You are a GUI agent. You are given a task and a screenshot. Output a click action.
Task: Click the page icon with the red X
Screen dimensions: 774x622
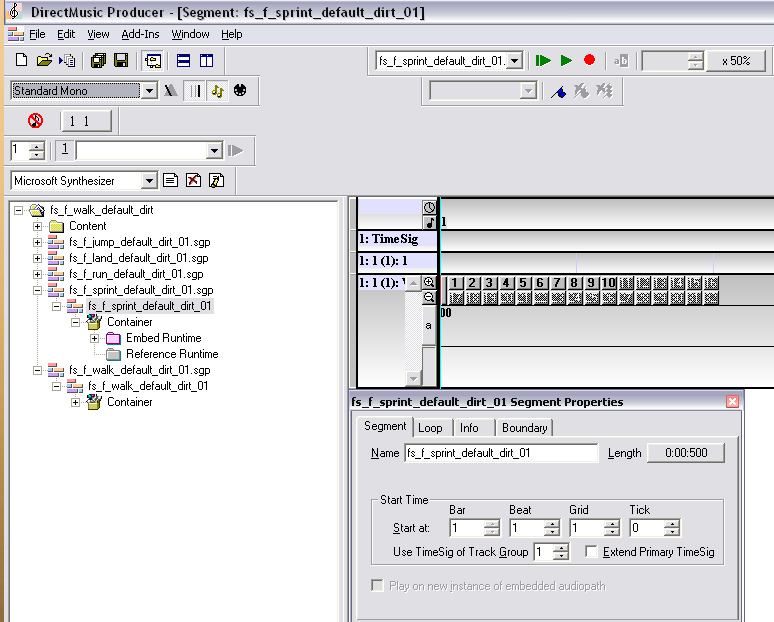point(193,181)
